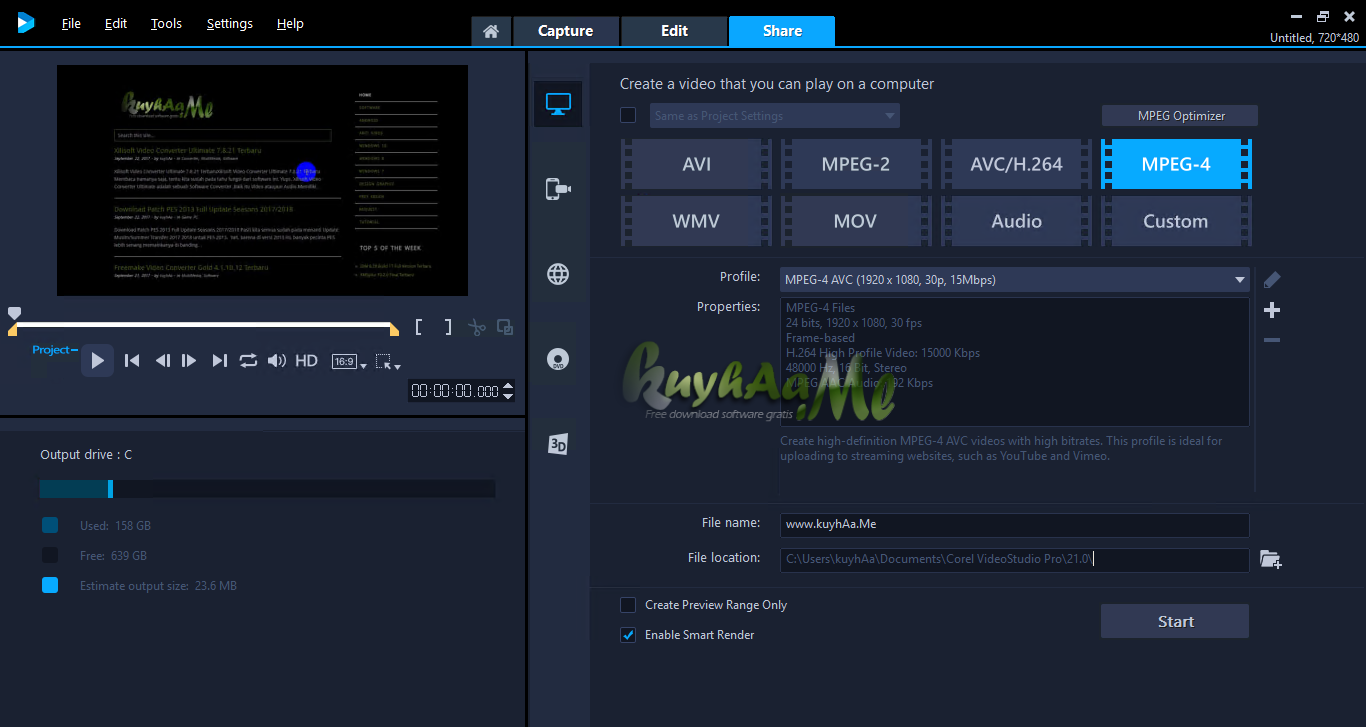Switch to the Capture tab
The height and width of the screenshot is (727, 1366).
[566, 31]
